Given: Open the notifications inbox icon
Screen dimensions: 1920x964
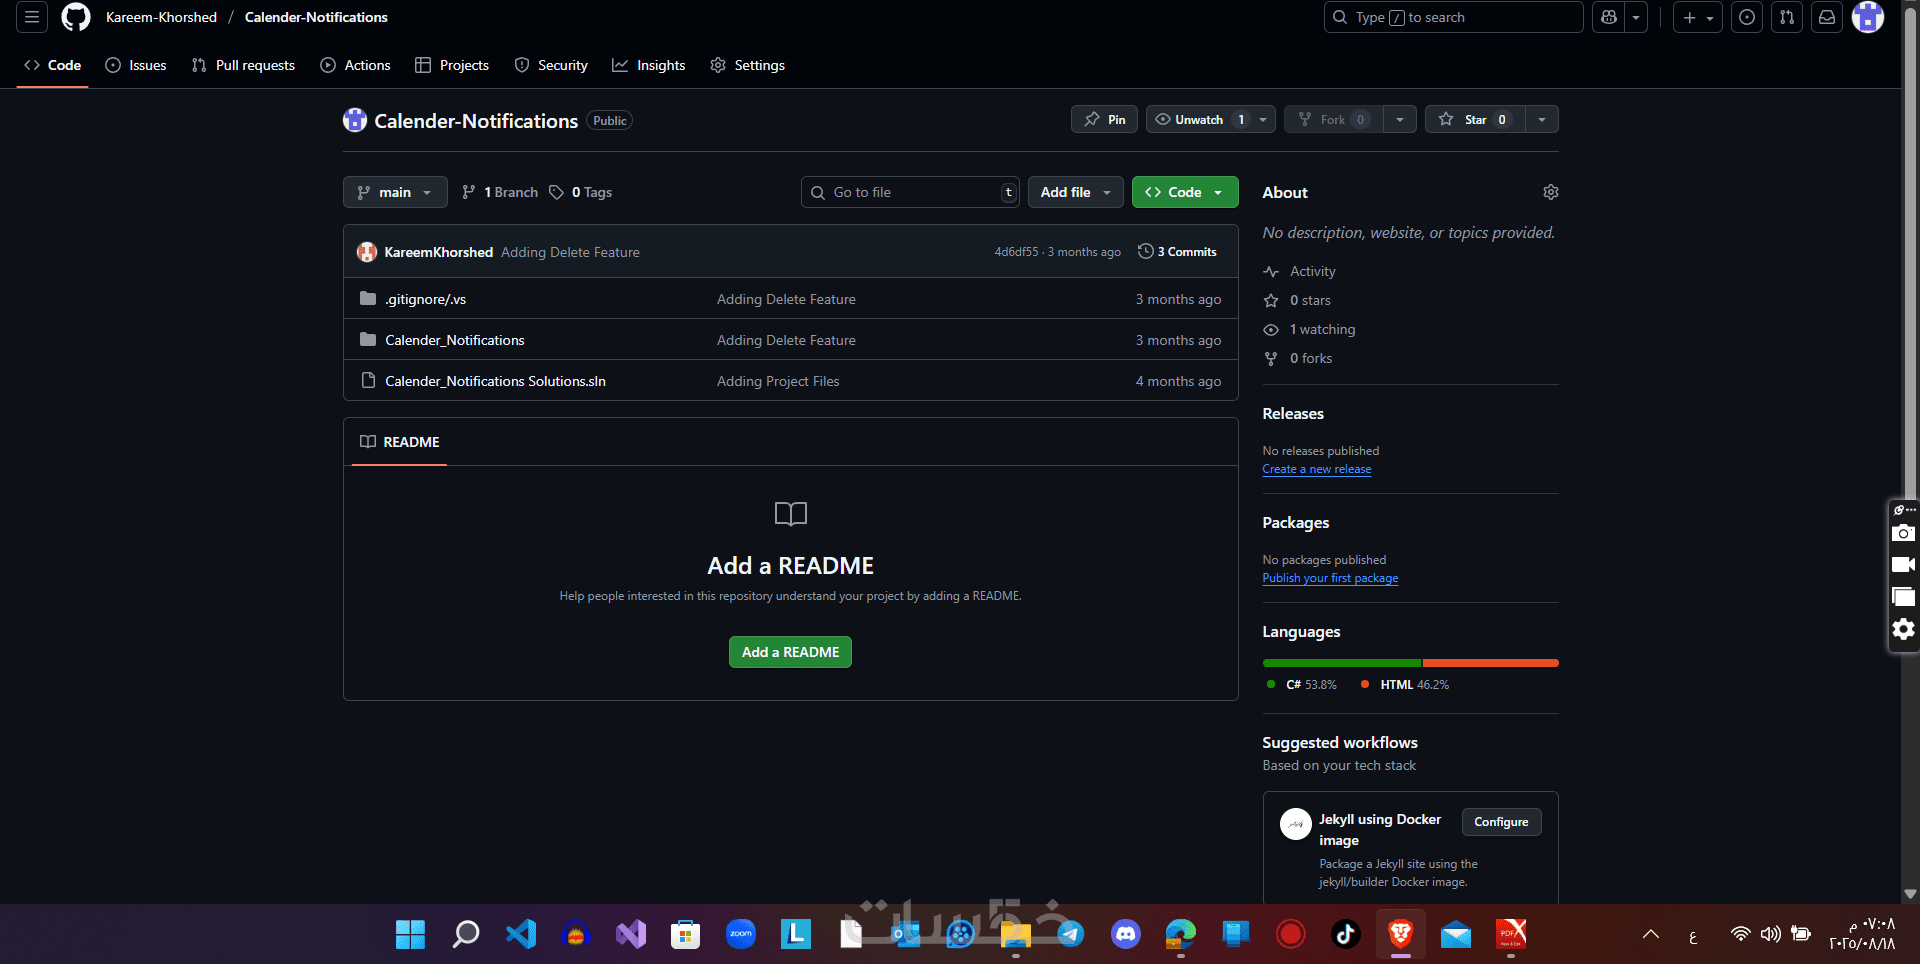Looking at the screenshot, I should [1827, 17].
